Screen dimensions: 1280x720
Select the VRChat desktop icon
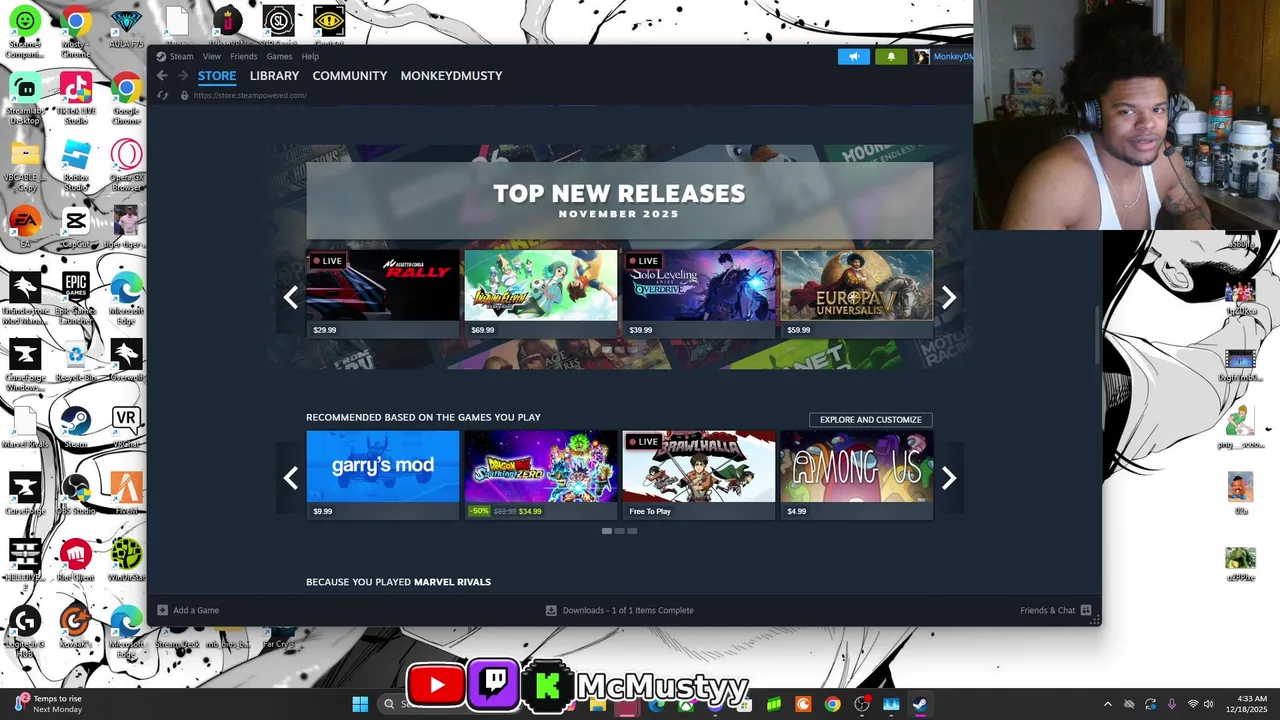pyautogui.click(x=126, y=428)
